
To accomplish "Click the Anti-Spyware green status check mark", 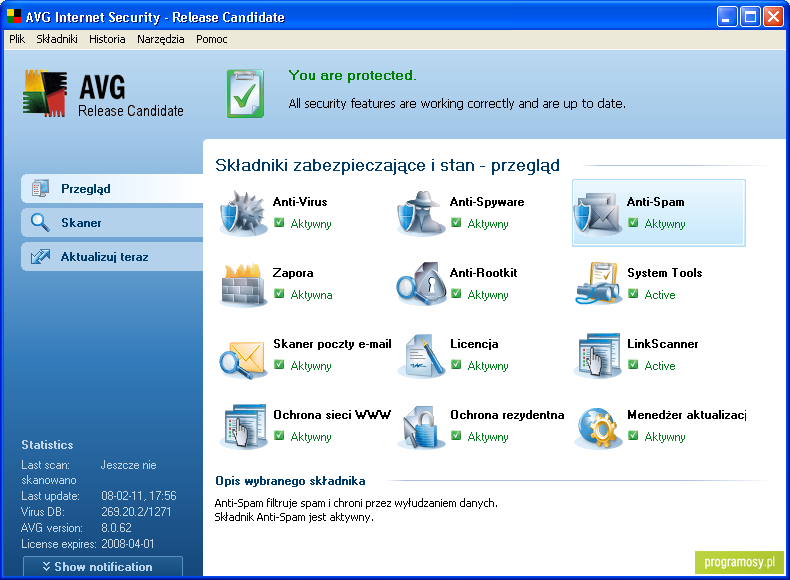I will point(456,222).
